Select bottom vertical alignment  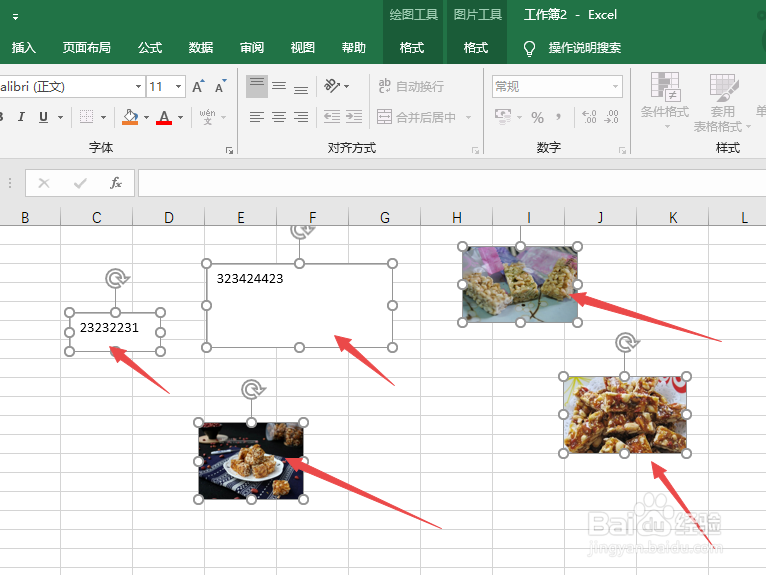tap(301, 88)
